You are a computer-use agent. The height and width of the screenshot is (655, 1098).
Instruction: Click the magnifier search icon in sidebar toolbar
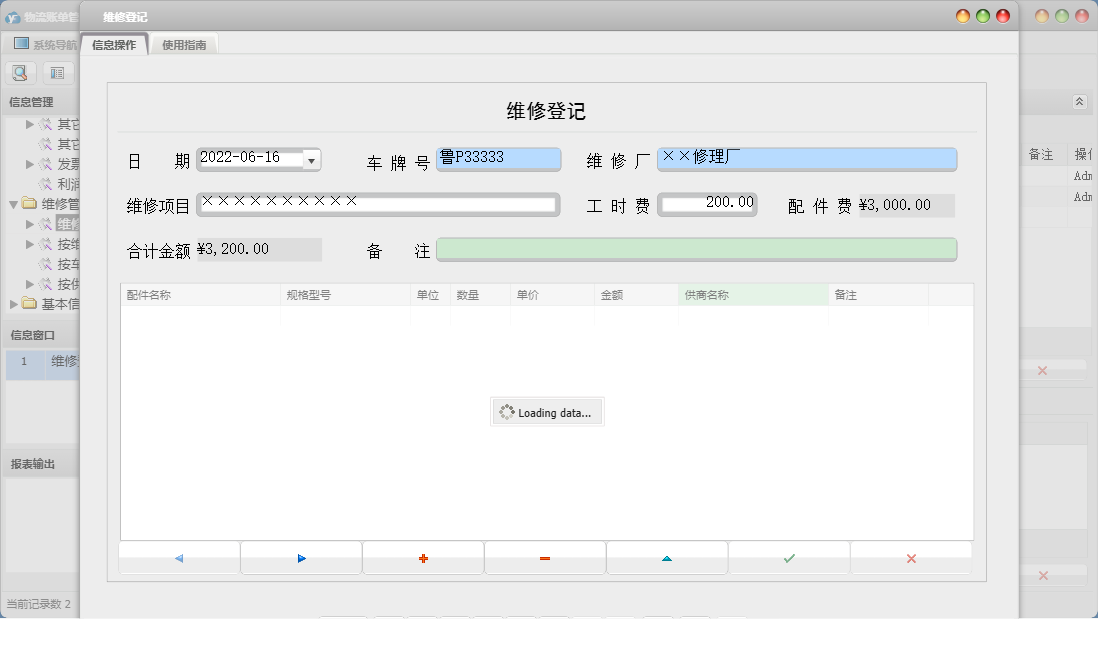[x=20, y=72]
